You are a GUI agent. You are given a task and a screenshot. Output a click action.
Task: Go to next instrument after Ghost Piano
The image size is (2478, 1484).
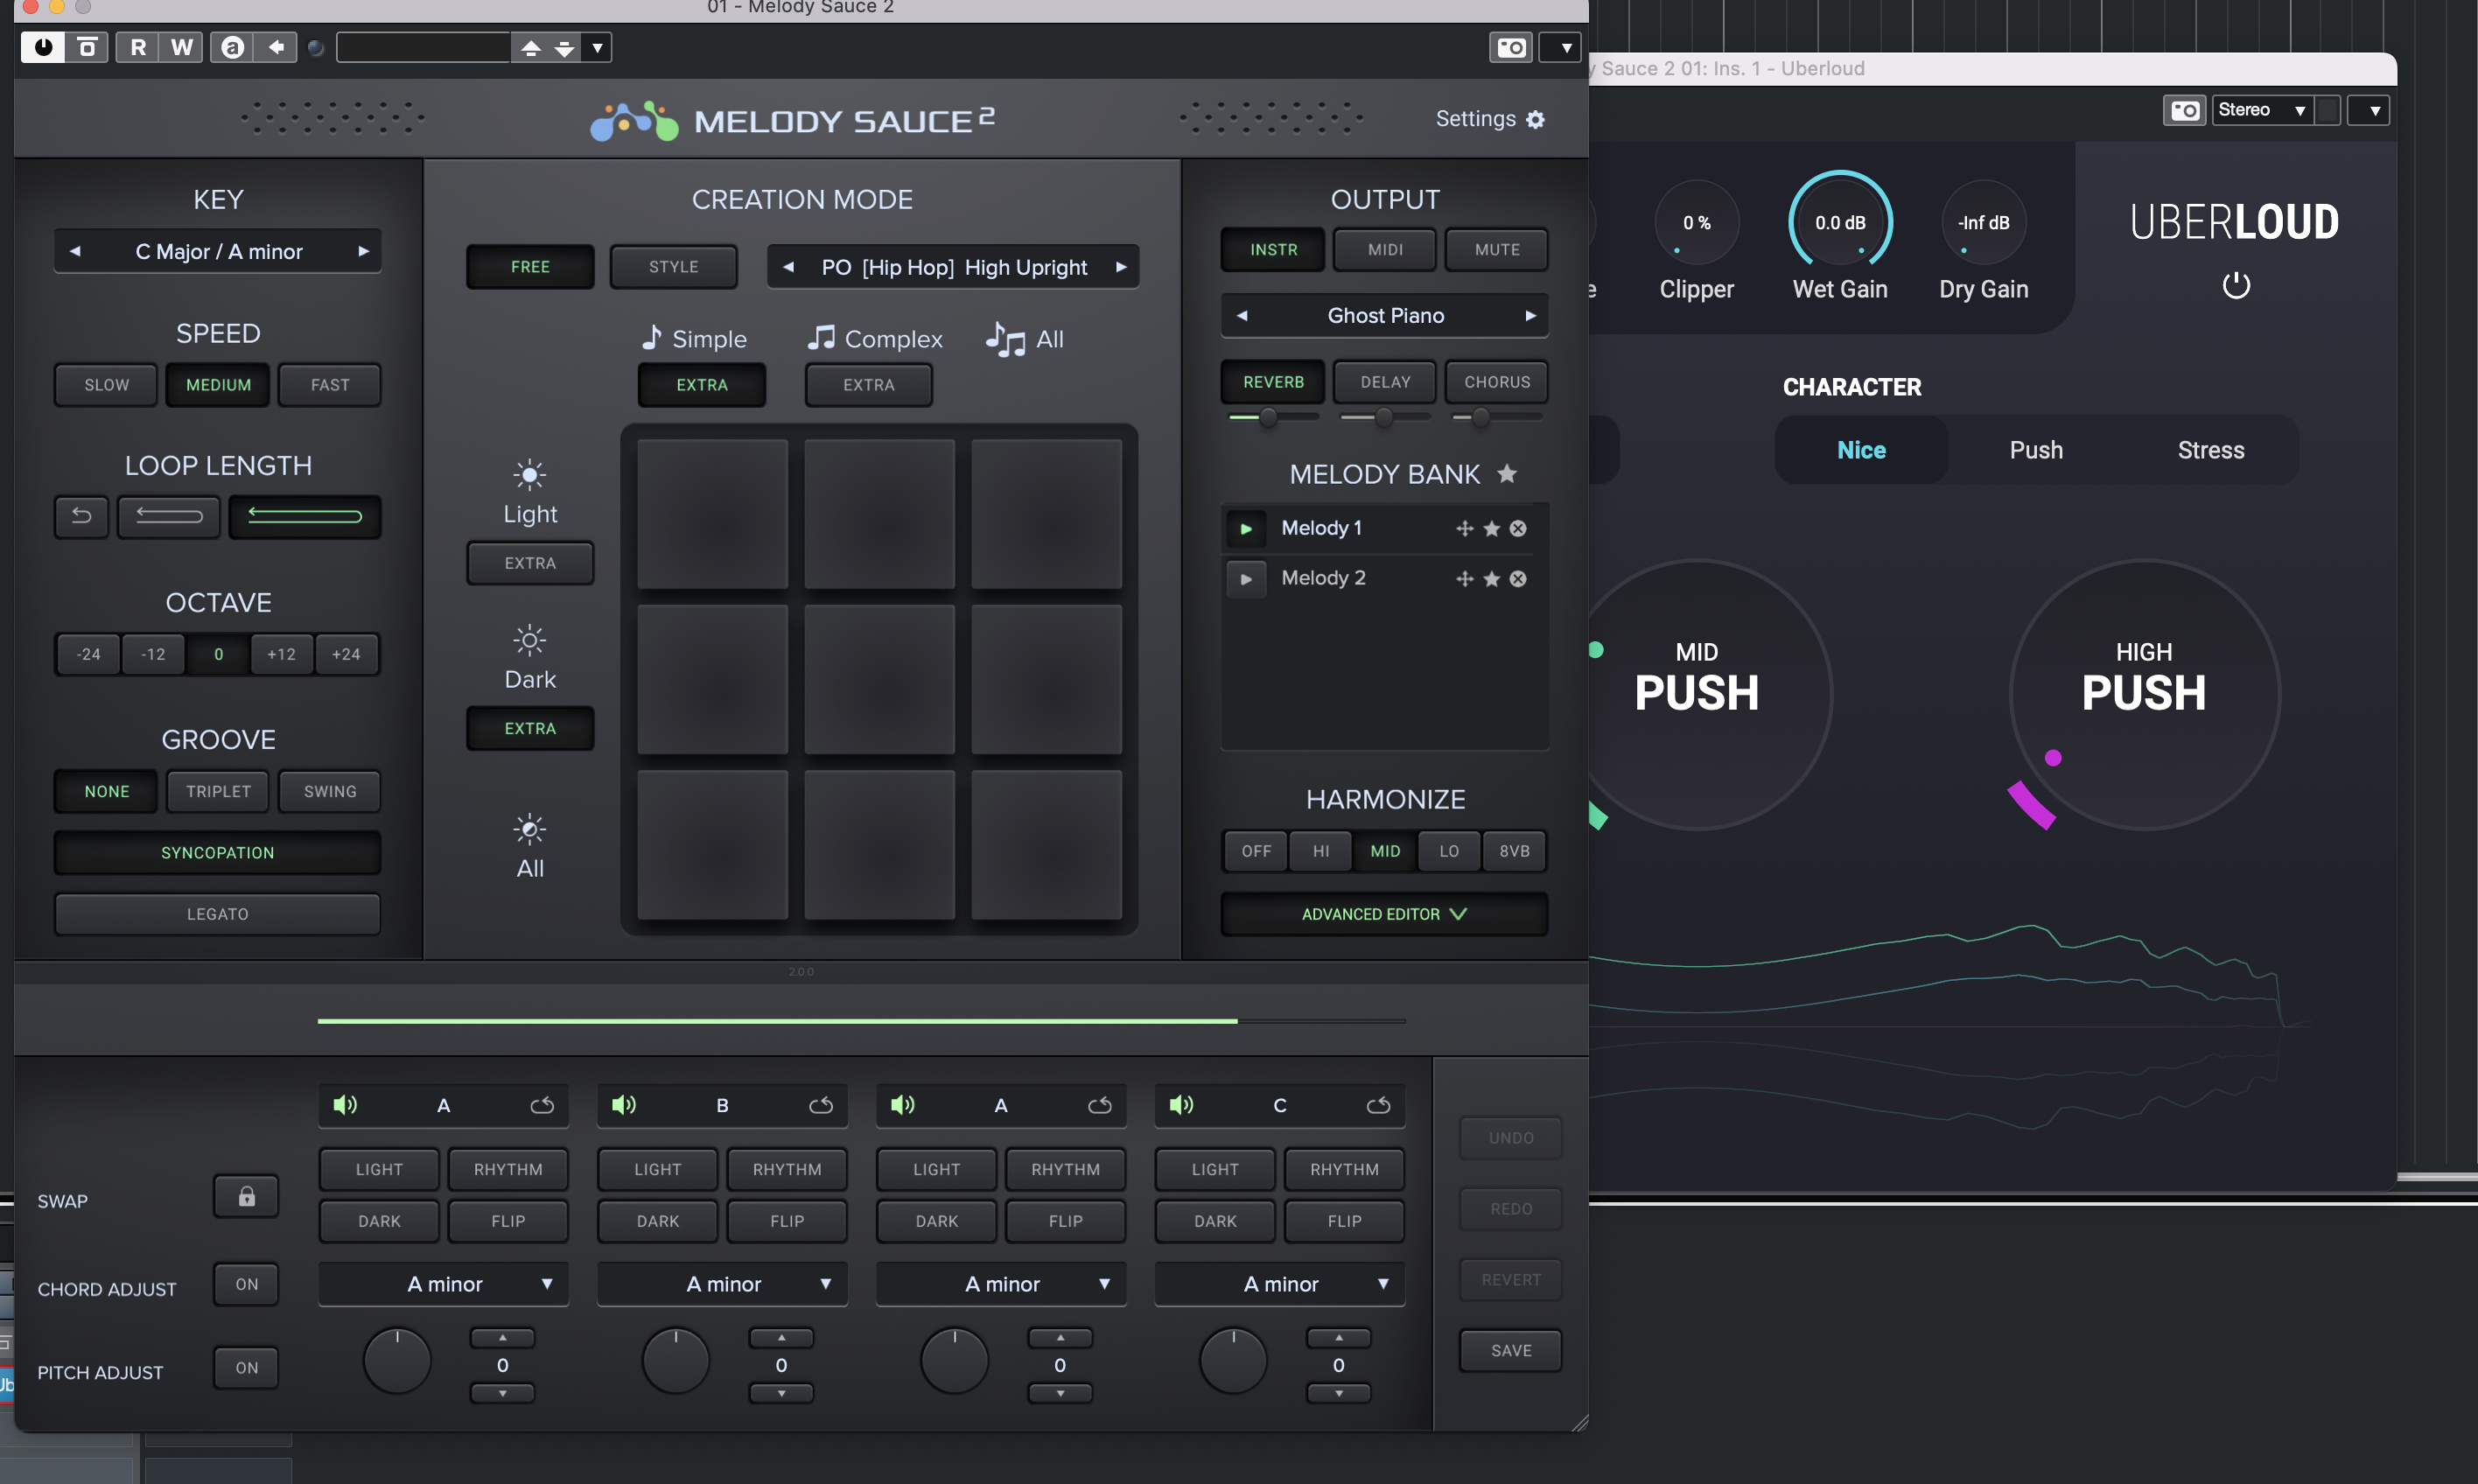pyautogui.click(x=1530, y=315)
